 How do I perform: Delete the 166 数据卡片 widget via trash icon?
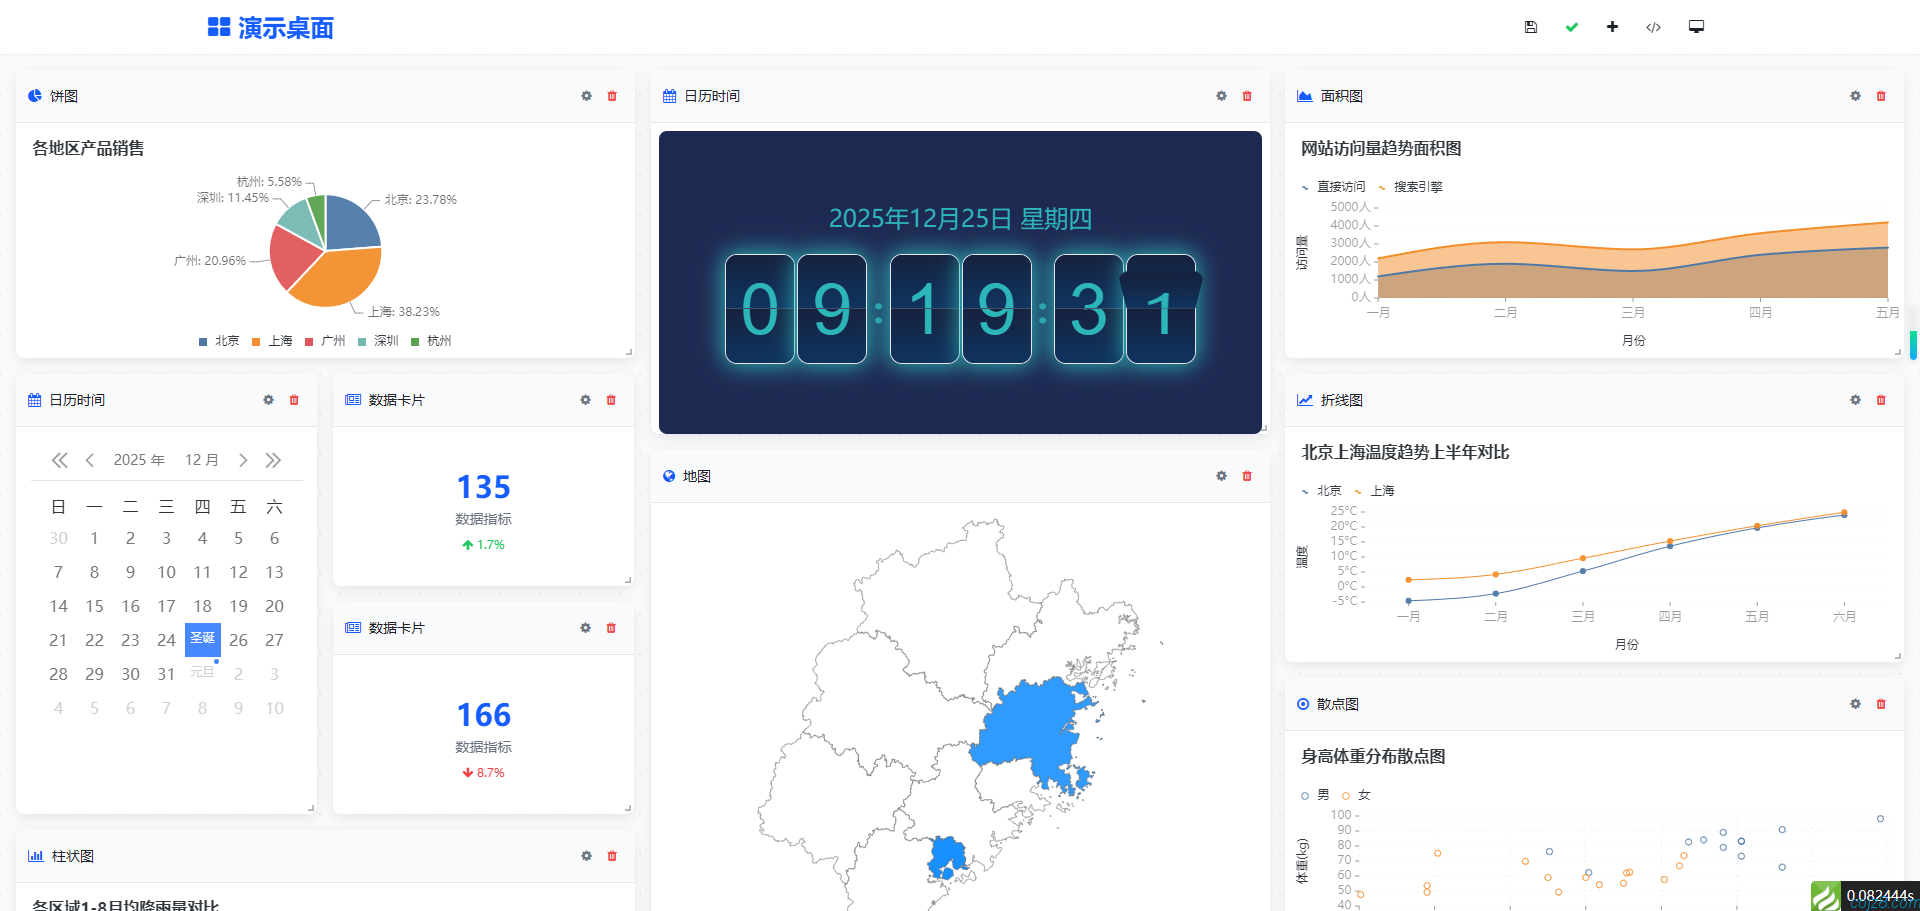click(x=611, y=628)
